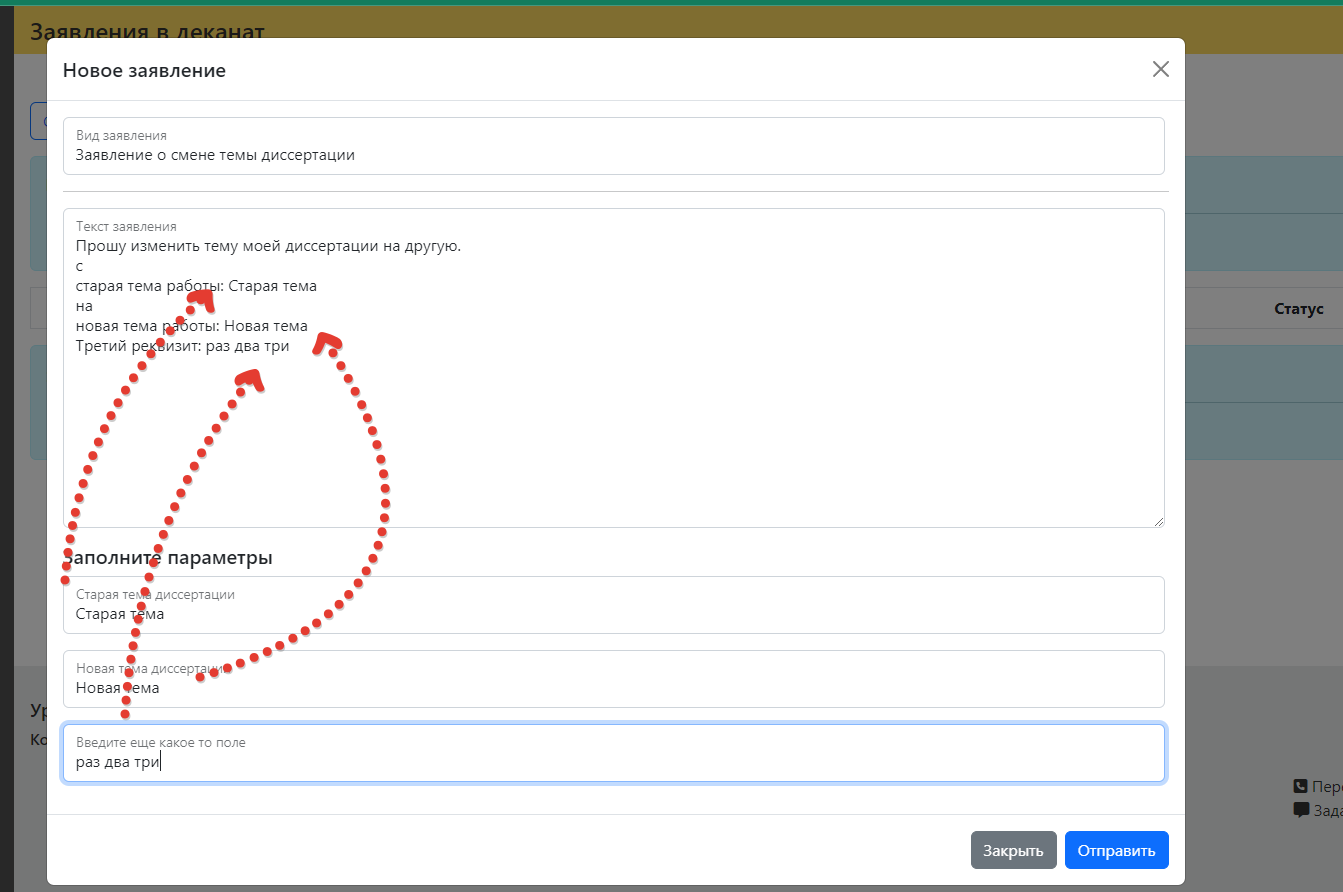Submit the form with Отправить button
This screenshot has height=892, width=1343.
click(1116, 850)
